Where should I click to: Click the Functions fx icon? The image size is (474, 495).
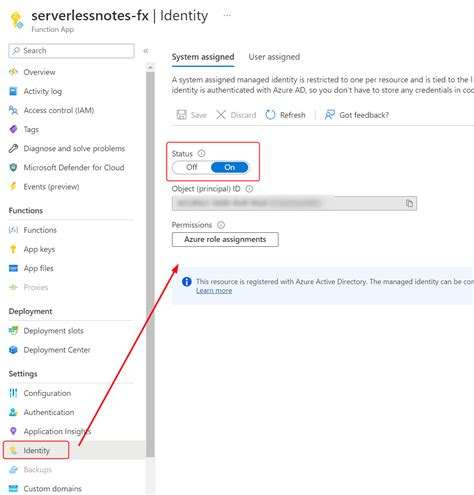tap(13, 230)
